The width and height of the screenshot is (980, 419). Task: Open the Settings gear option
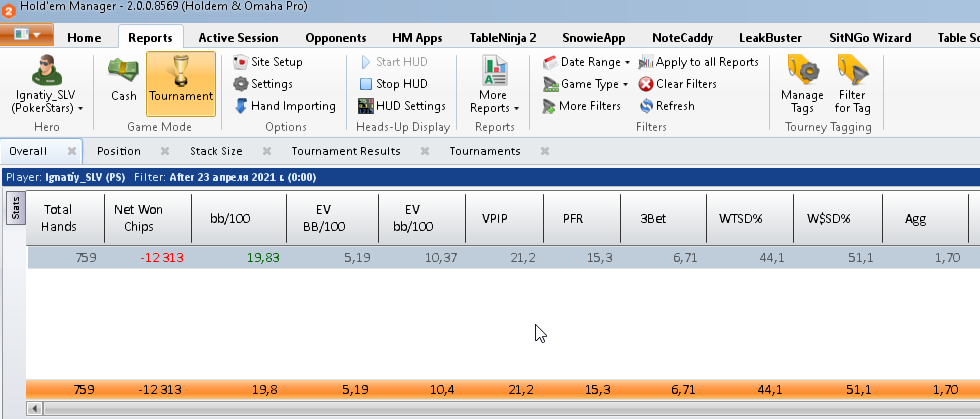pos(263,84)
